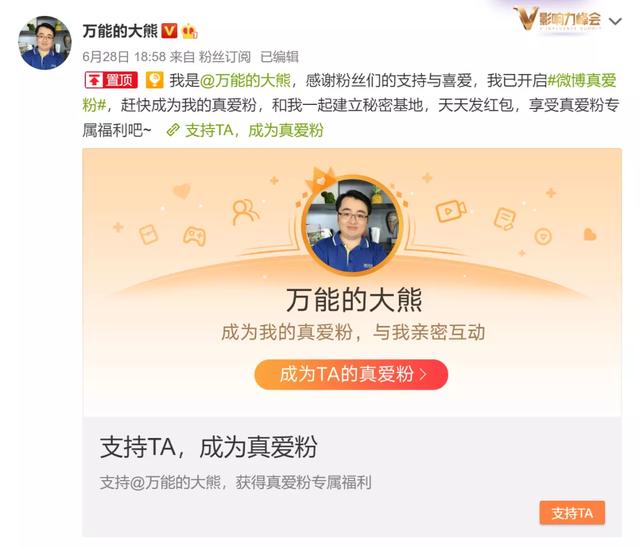Click the game controller icon in banner

[194, 236]
